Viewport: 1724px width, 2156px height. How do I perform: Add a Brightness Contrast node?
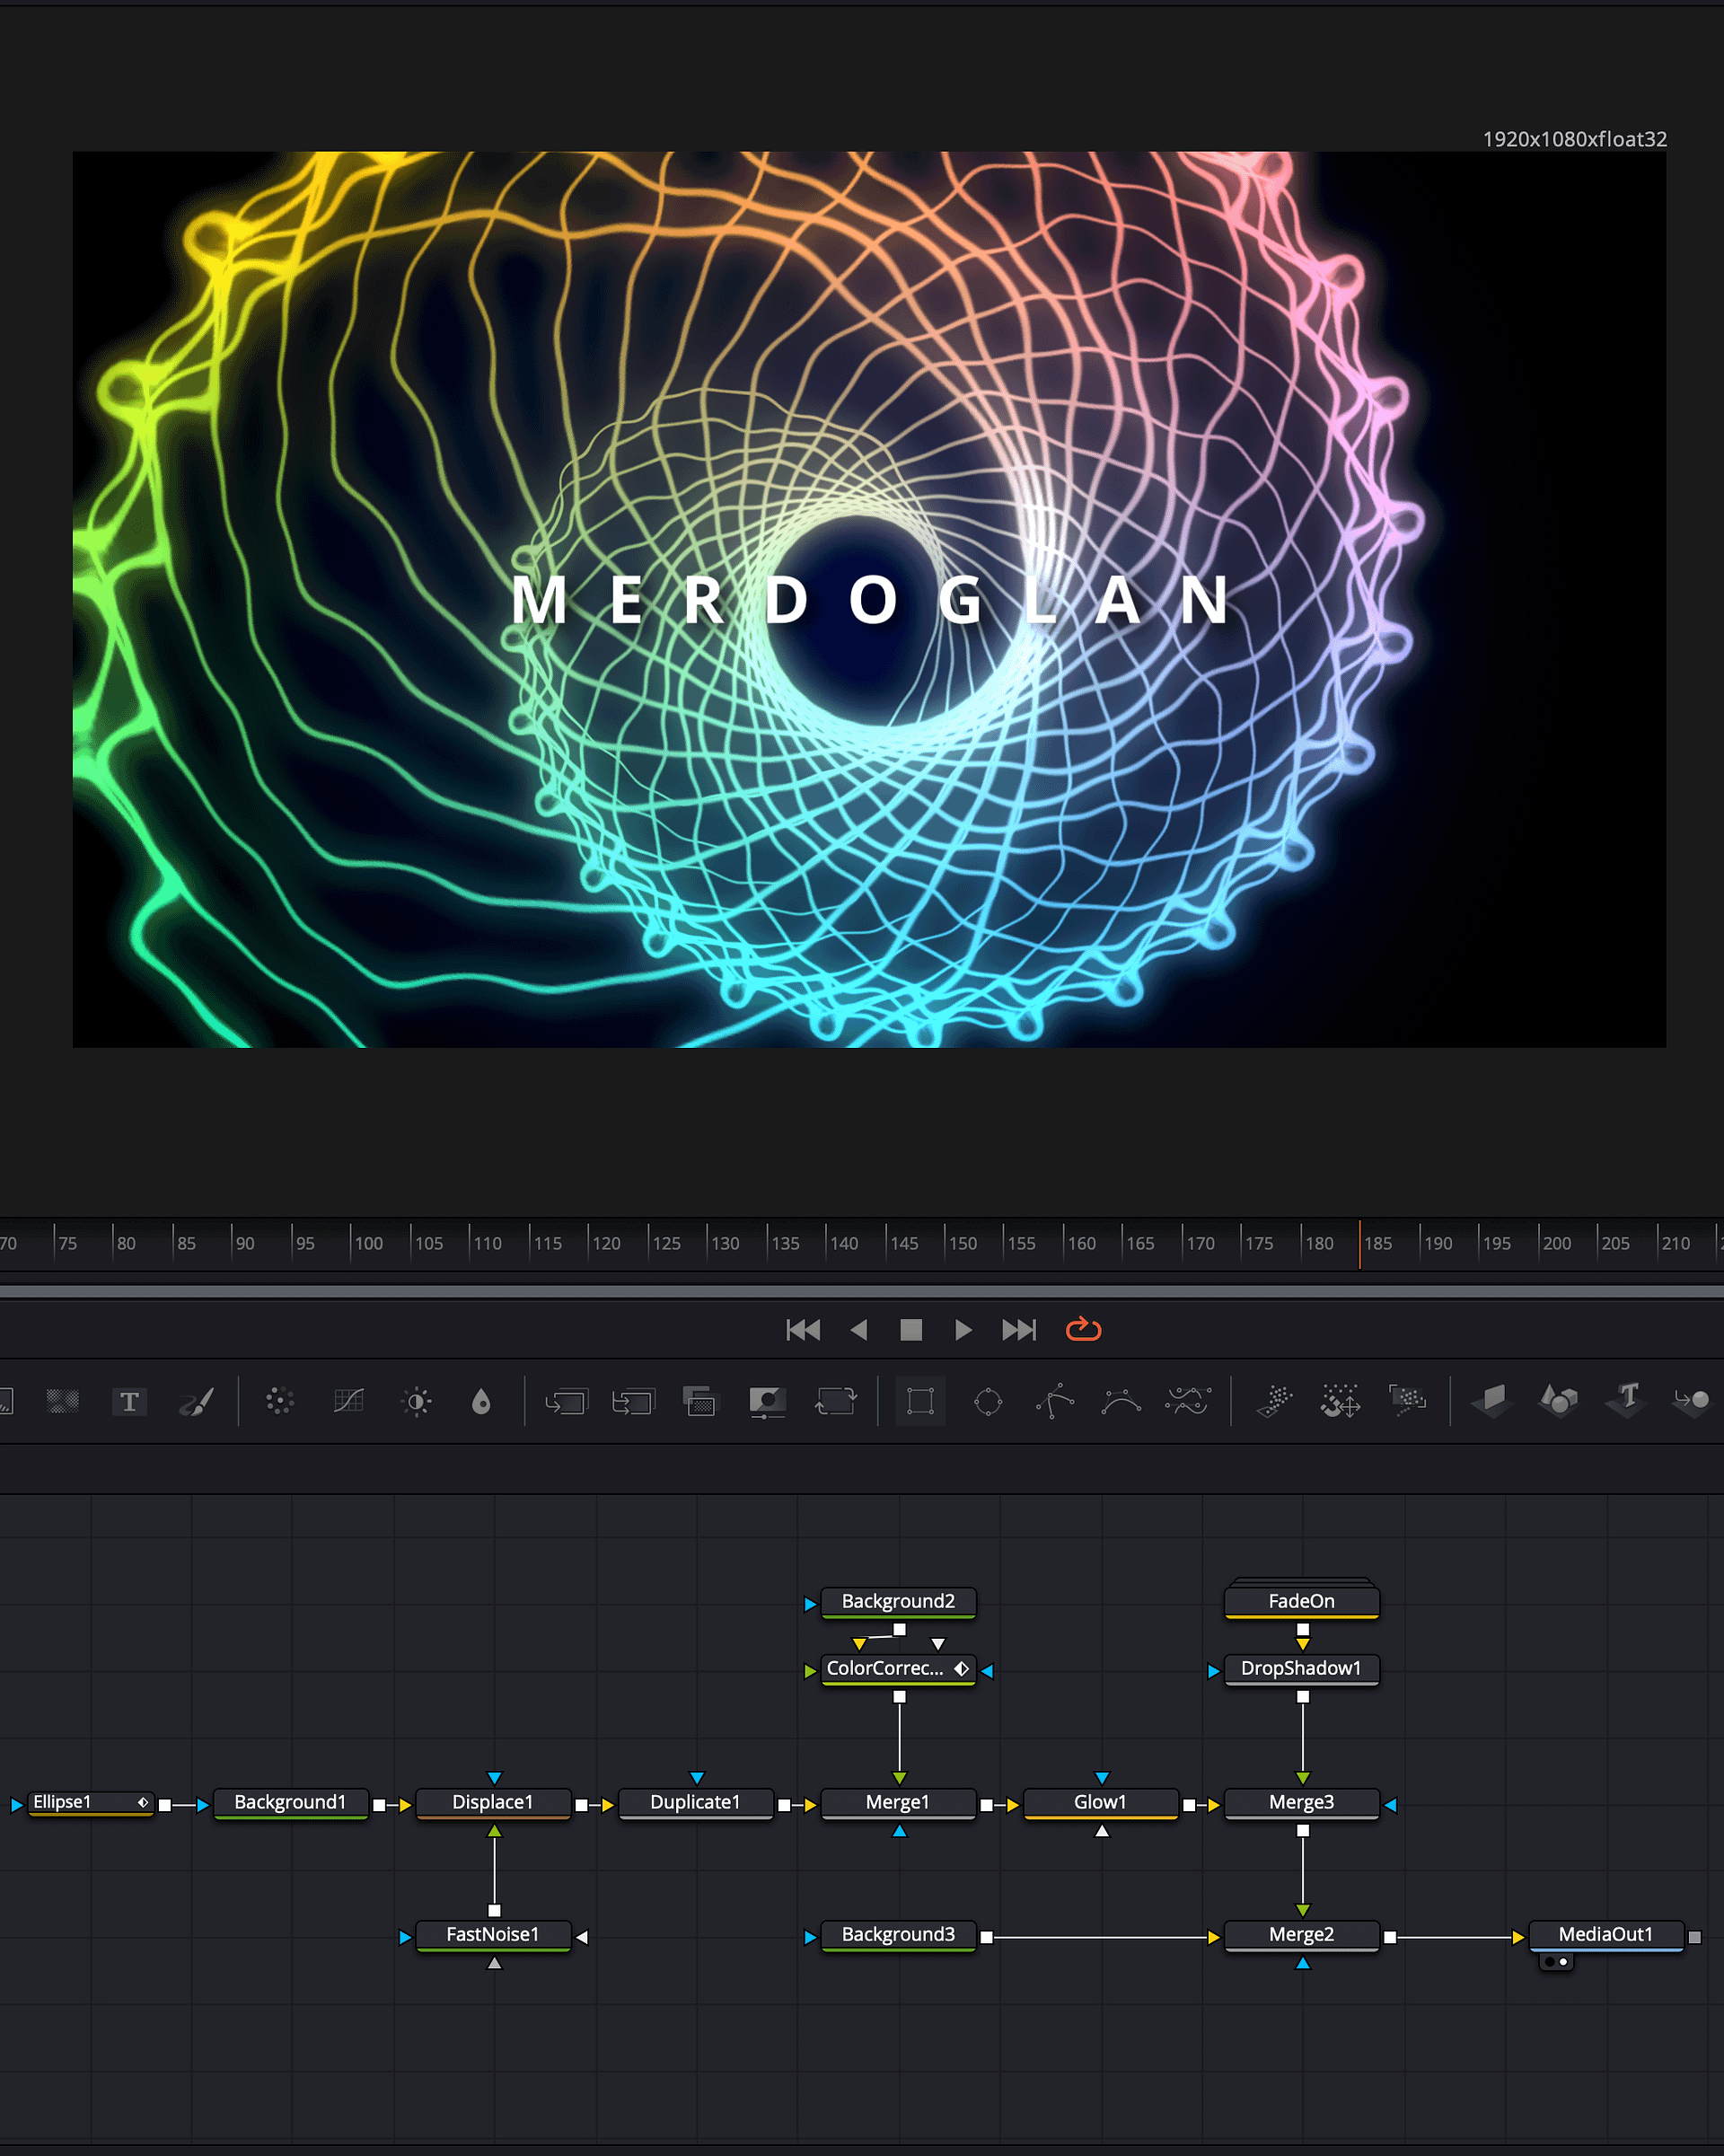417,1401
